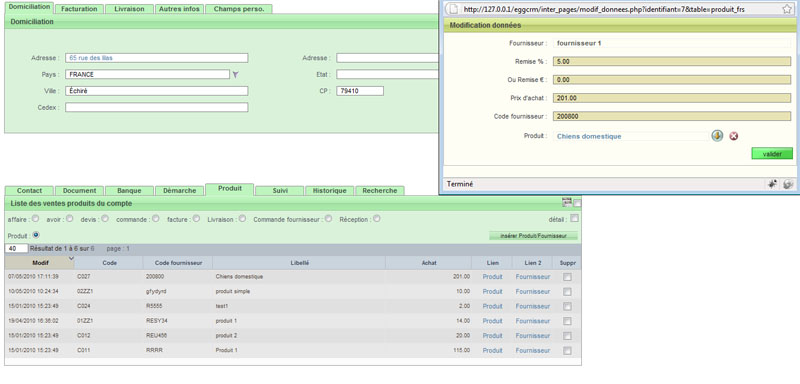The height and width of the screenshot is (384, 800).
Task: Remove product with red cross icon
Action: tap(734, 136)
